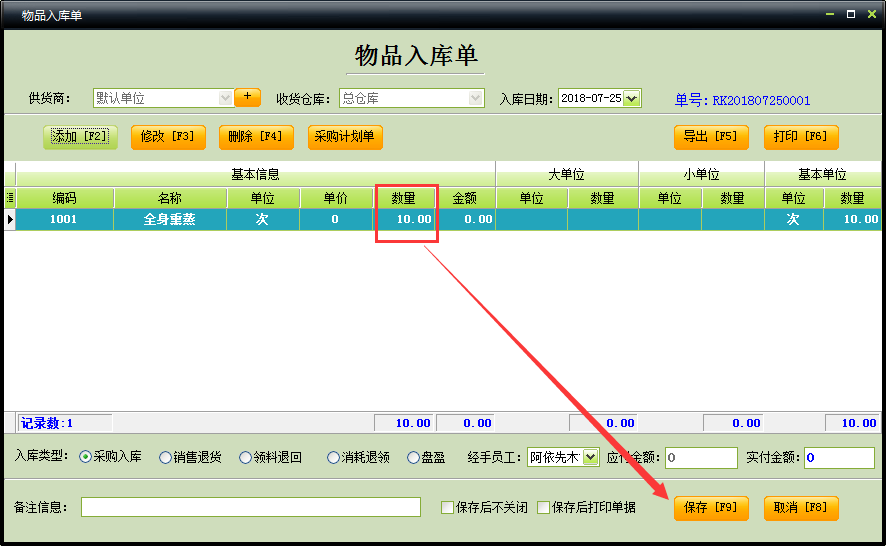Export using the 导出 [F5] button
886x546 pixels.
click(x=710, y=137)
